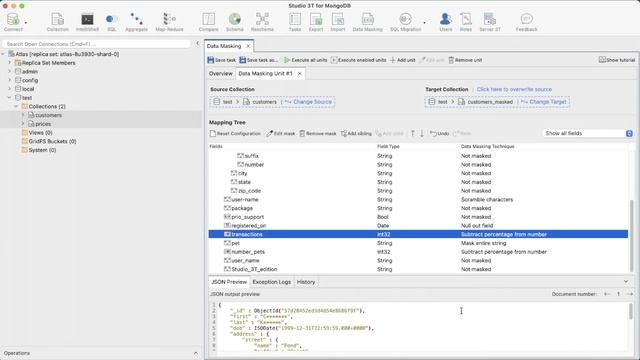Select the registered_on field row

pos(418,226)
